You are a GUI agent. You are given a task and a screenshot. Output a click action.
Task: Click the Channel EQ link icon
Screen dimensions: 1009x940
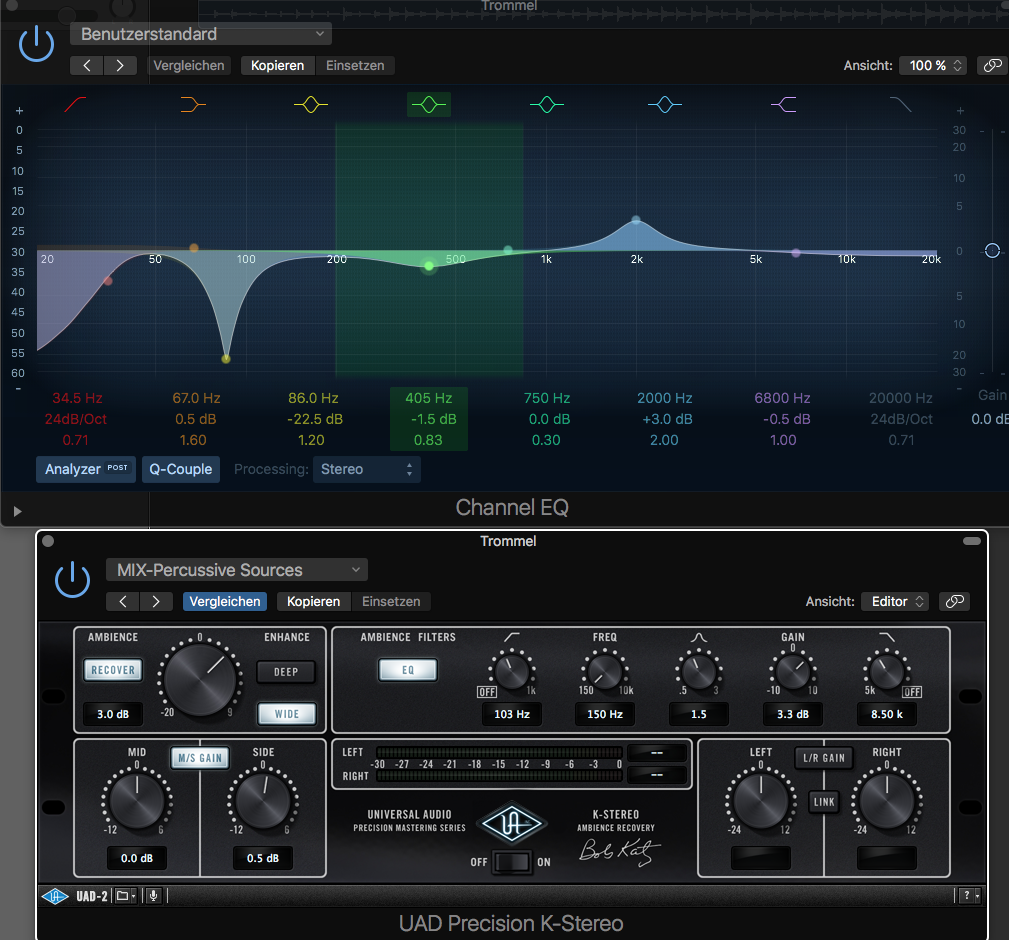[992, 65]
